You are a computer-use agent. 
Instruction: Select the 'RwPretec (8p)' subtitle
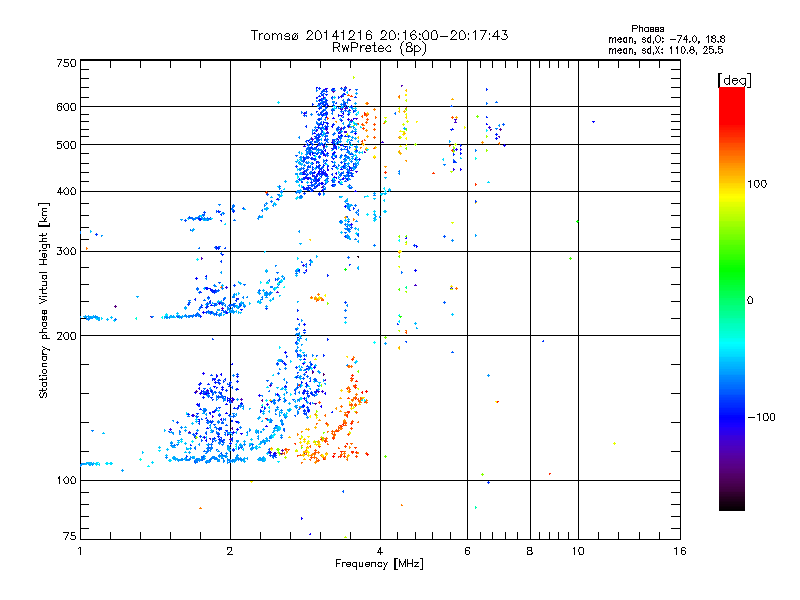coord(379,48)
